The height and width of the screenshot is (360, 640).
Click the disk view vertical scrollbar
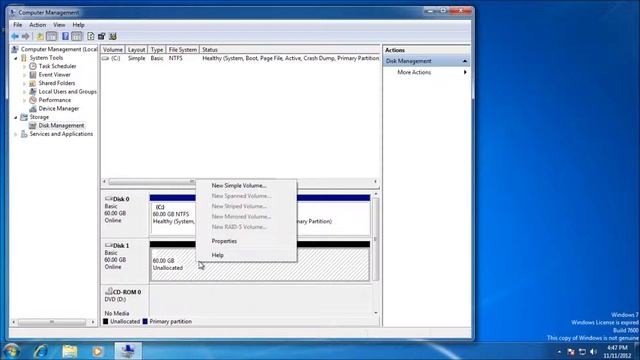(376, 253)
